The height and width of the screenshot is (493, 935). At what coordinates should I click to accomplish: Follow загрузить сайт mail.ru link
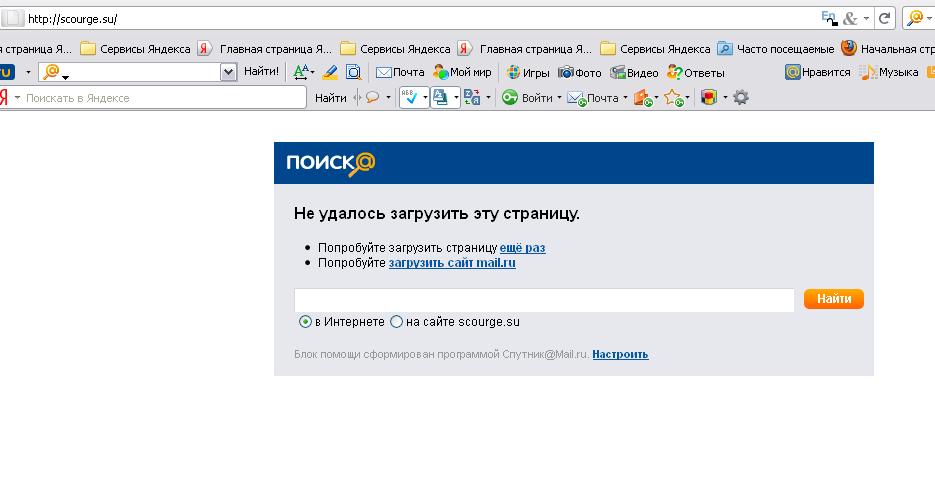(452, 263)
